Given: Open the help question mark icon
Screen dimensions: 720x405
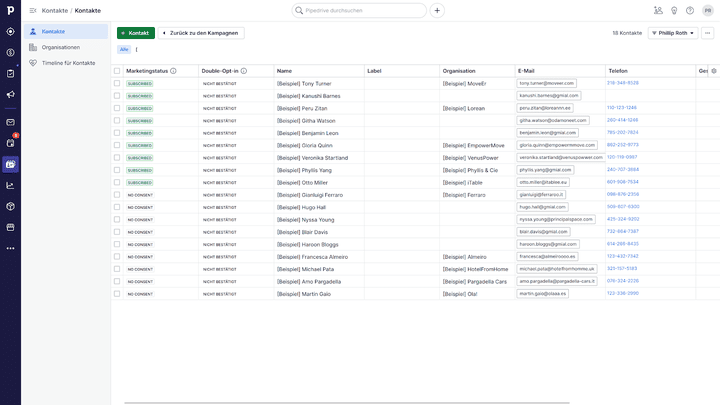Looking at the screenshot, I should point(690,11).
